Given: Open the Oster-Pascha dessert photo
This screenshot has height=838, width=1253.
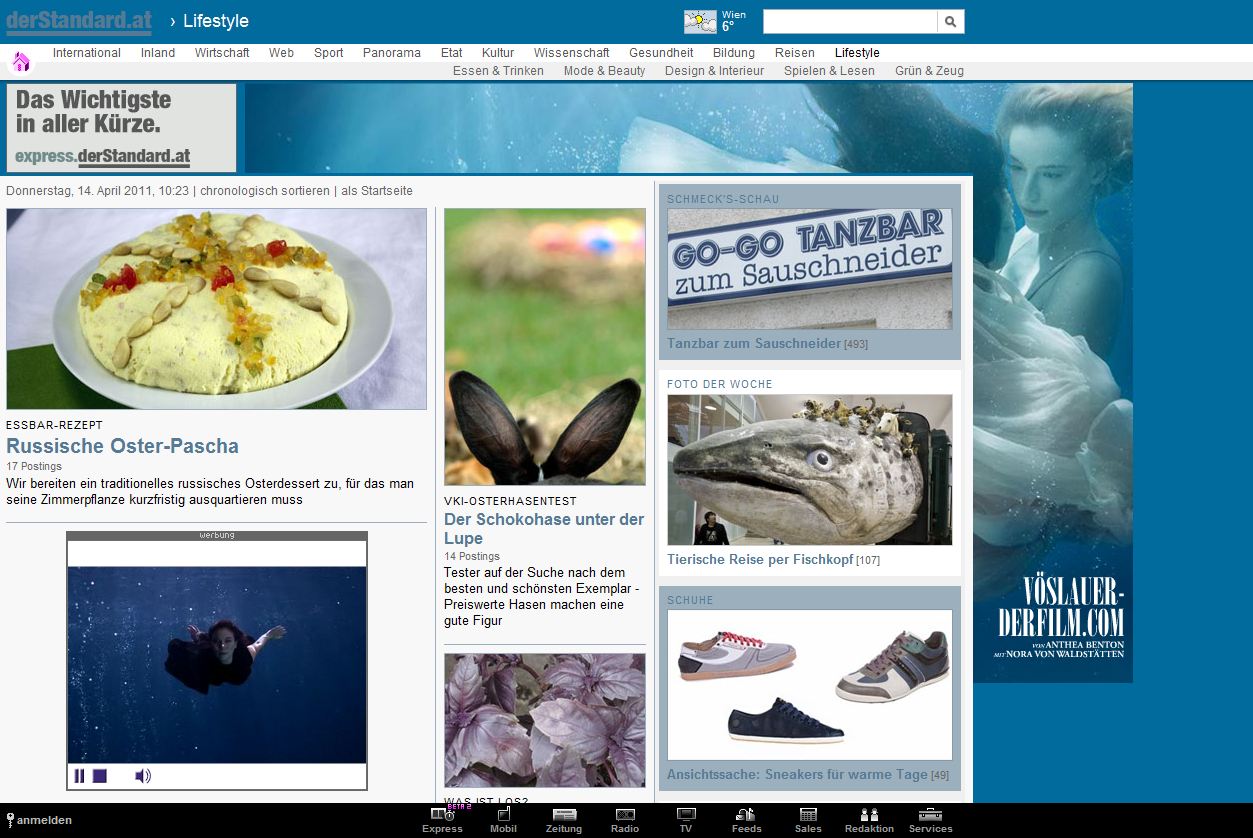Looking at the screenshot, I should tap(216, 309).
